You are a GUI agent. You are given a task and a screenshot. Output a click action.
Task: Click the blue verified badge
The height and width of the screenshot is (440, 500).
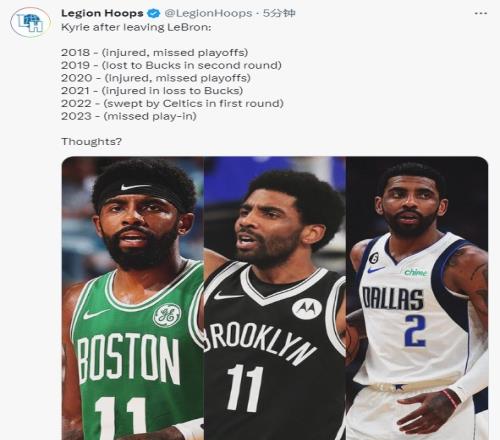coord(154,13)
